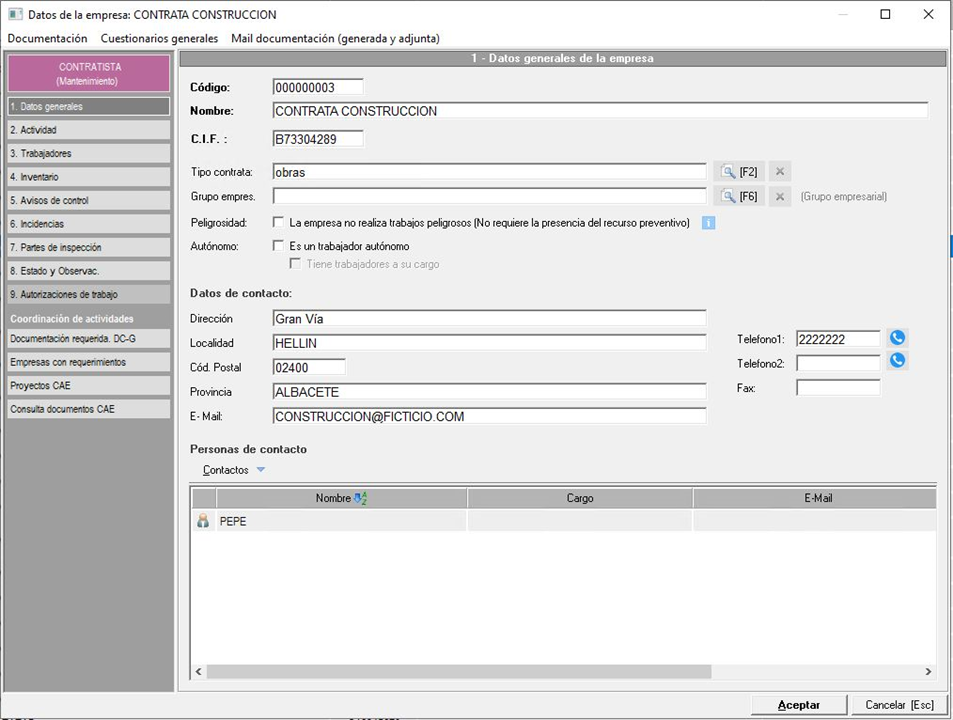Check 'Es un trabajador autónomo' checkbox

[279, 246]
